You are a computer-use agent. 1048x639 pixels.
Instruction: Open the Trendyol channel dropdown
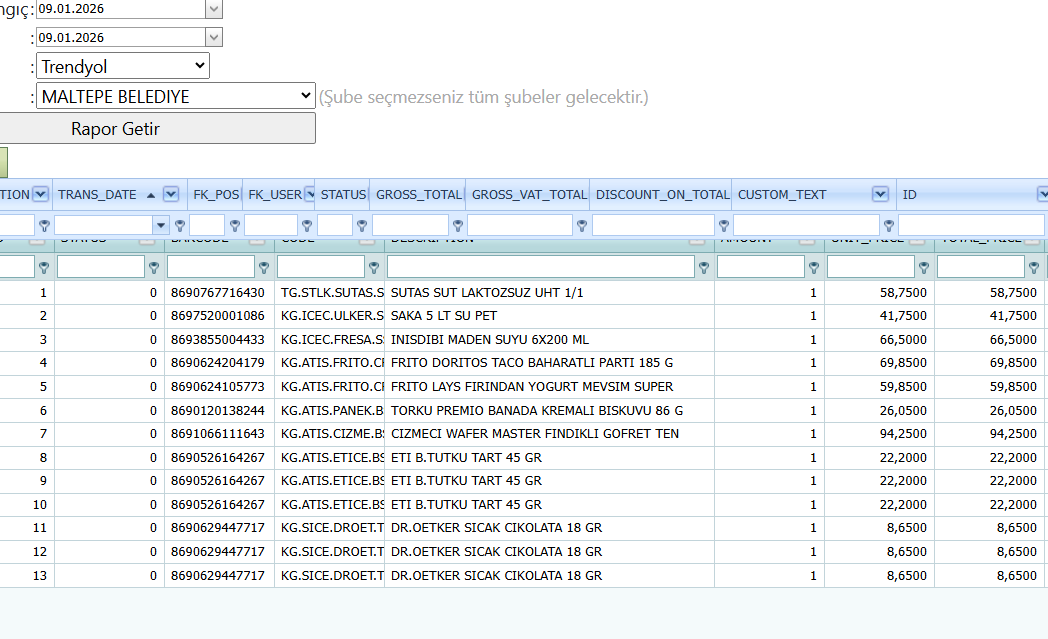123,66
